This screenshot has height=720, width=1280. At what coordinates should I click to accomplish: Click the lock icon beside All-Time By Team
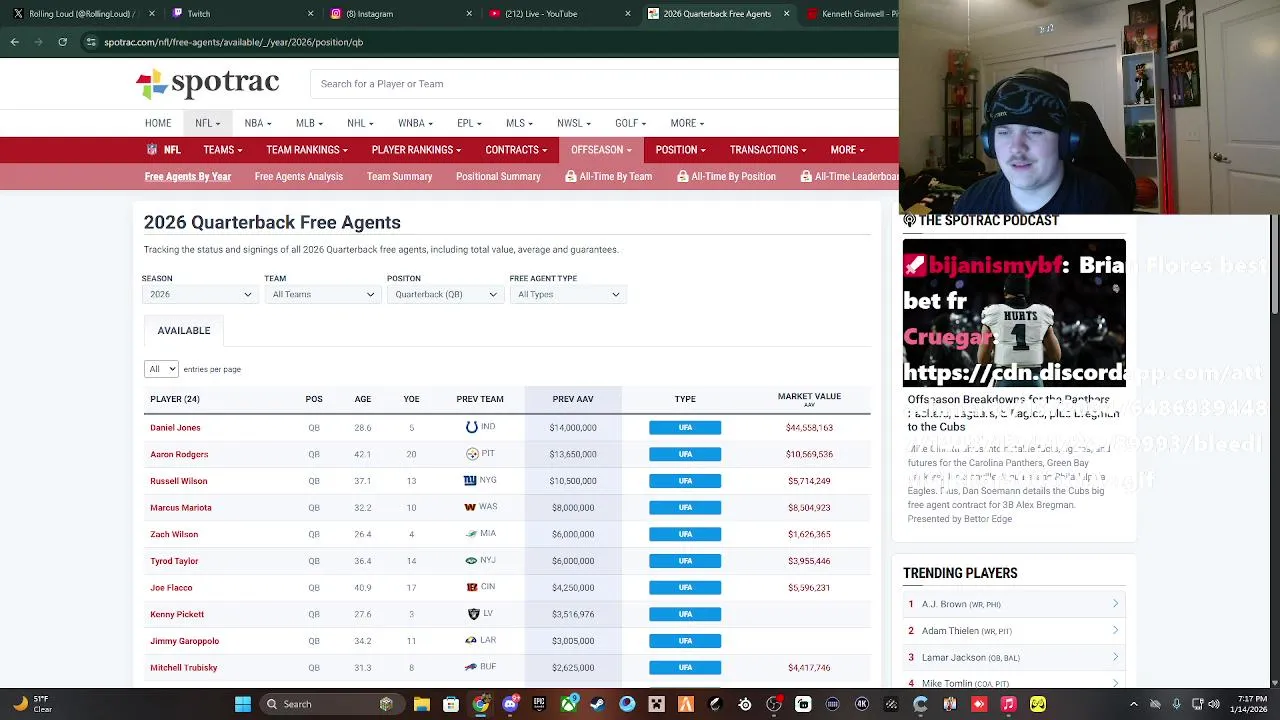571,176
